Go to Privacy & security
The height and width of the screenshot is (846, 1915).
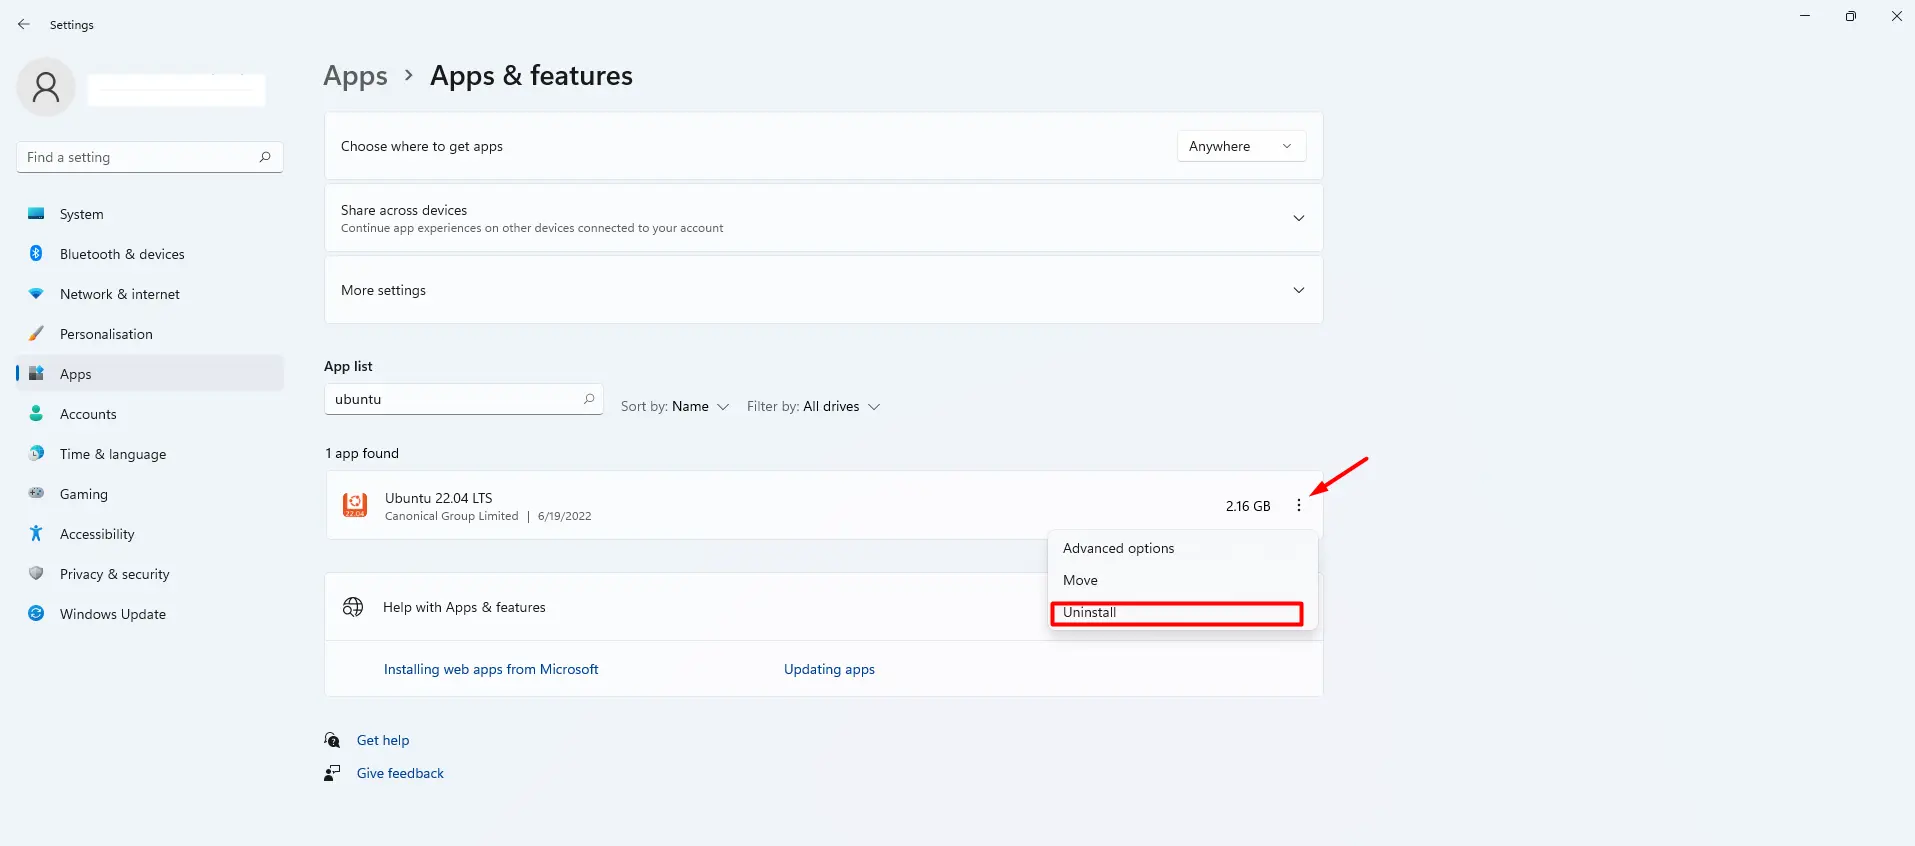pyautogui.click(x=150, y=574)
